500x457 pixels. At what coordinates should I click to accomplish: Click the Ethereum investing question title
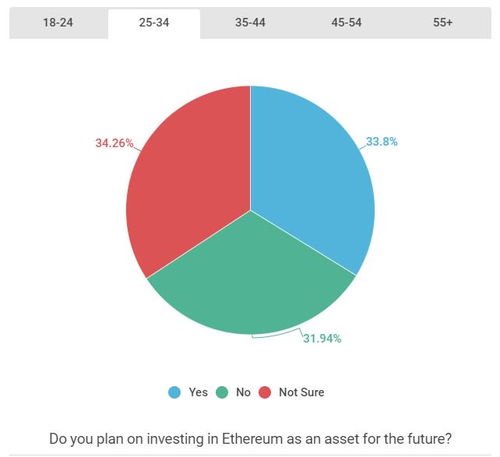(250, 439)
